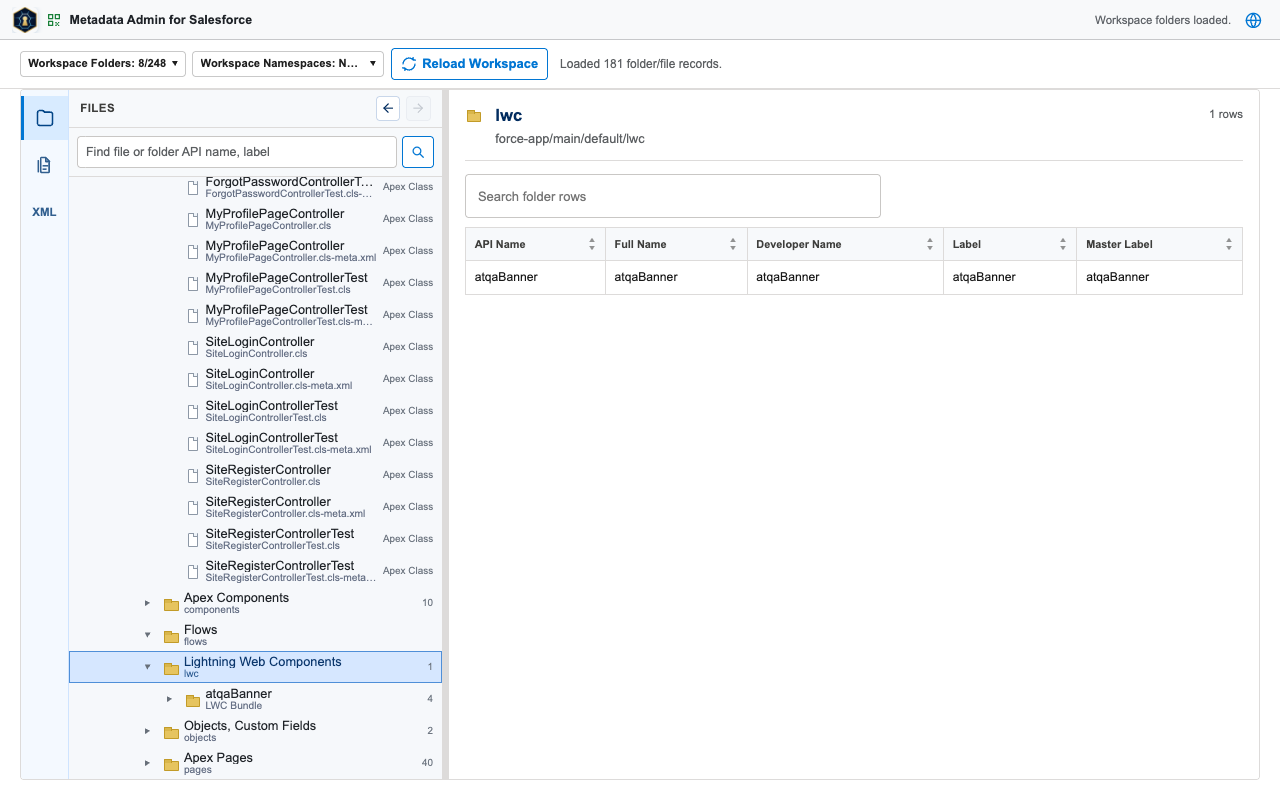
Task: Select the Apex Pages folder row
Action: 255,763
